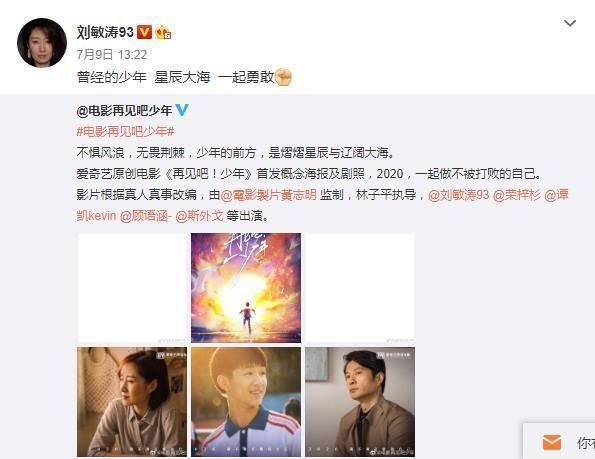The image size is (595, 459).
Task: Click the @斯外戈 mention
Action: (x=199, y=216)
